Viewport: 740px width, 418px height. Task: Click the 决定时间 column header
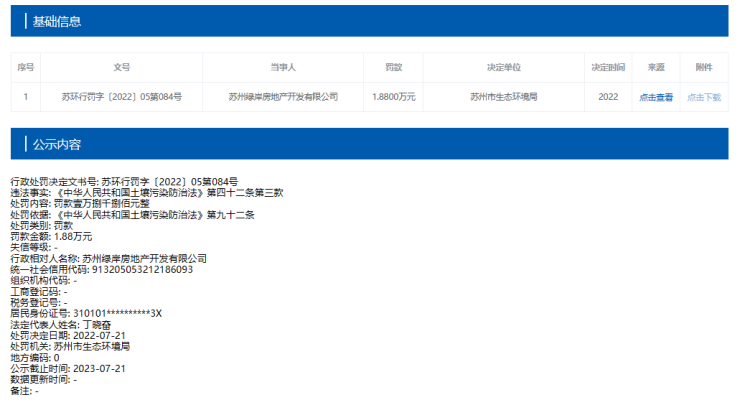(608, 67)
